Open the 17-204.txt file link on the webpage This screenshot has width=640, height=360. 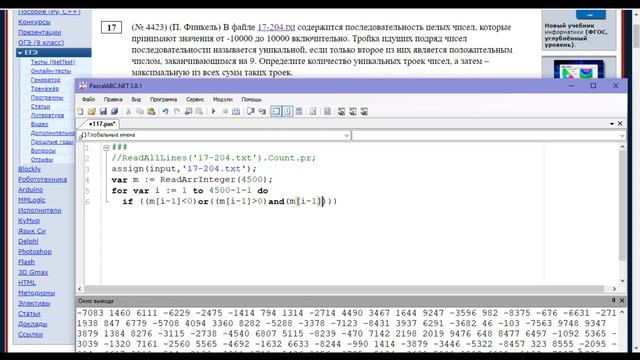click(276, 27)
